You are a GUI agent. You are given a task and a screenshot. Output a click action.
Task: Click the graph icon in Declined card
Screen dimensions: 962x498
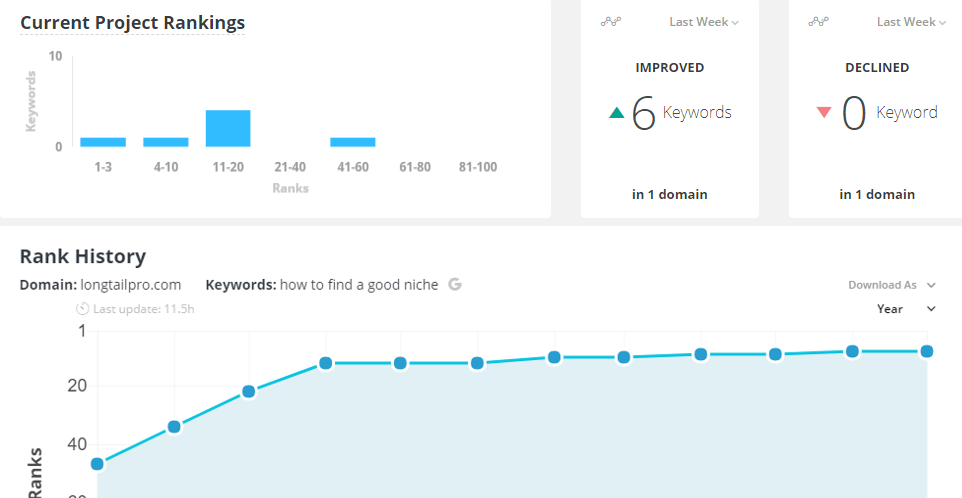[x=819, y=22]
